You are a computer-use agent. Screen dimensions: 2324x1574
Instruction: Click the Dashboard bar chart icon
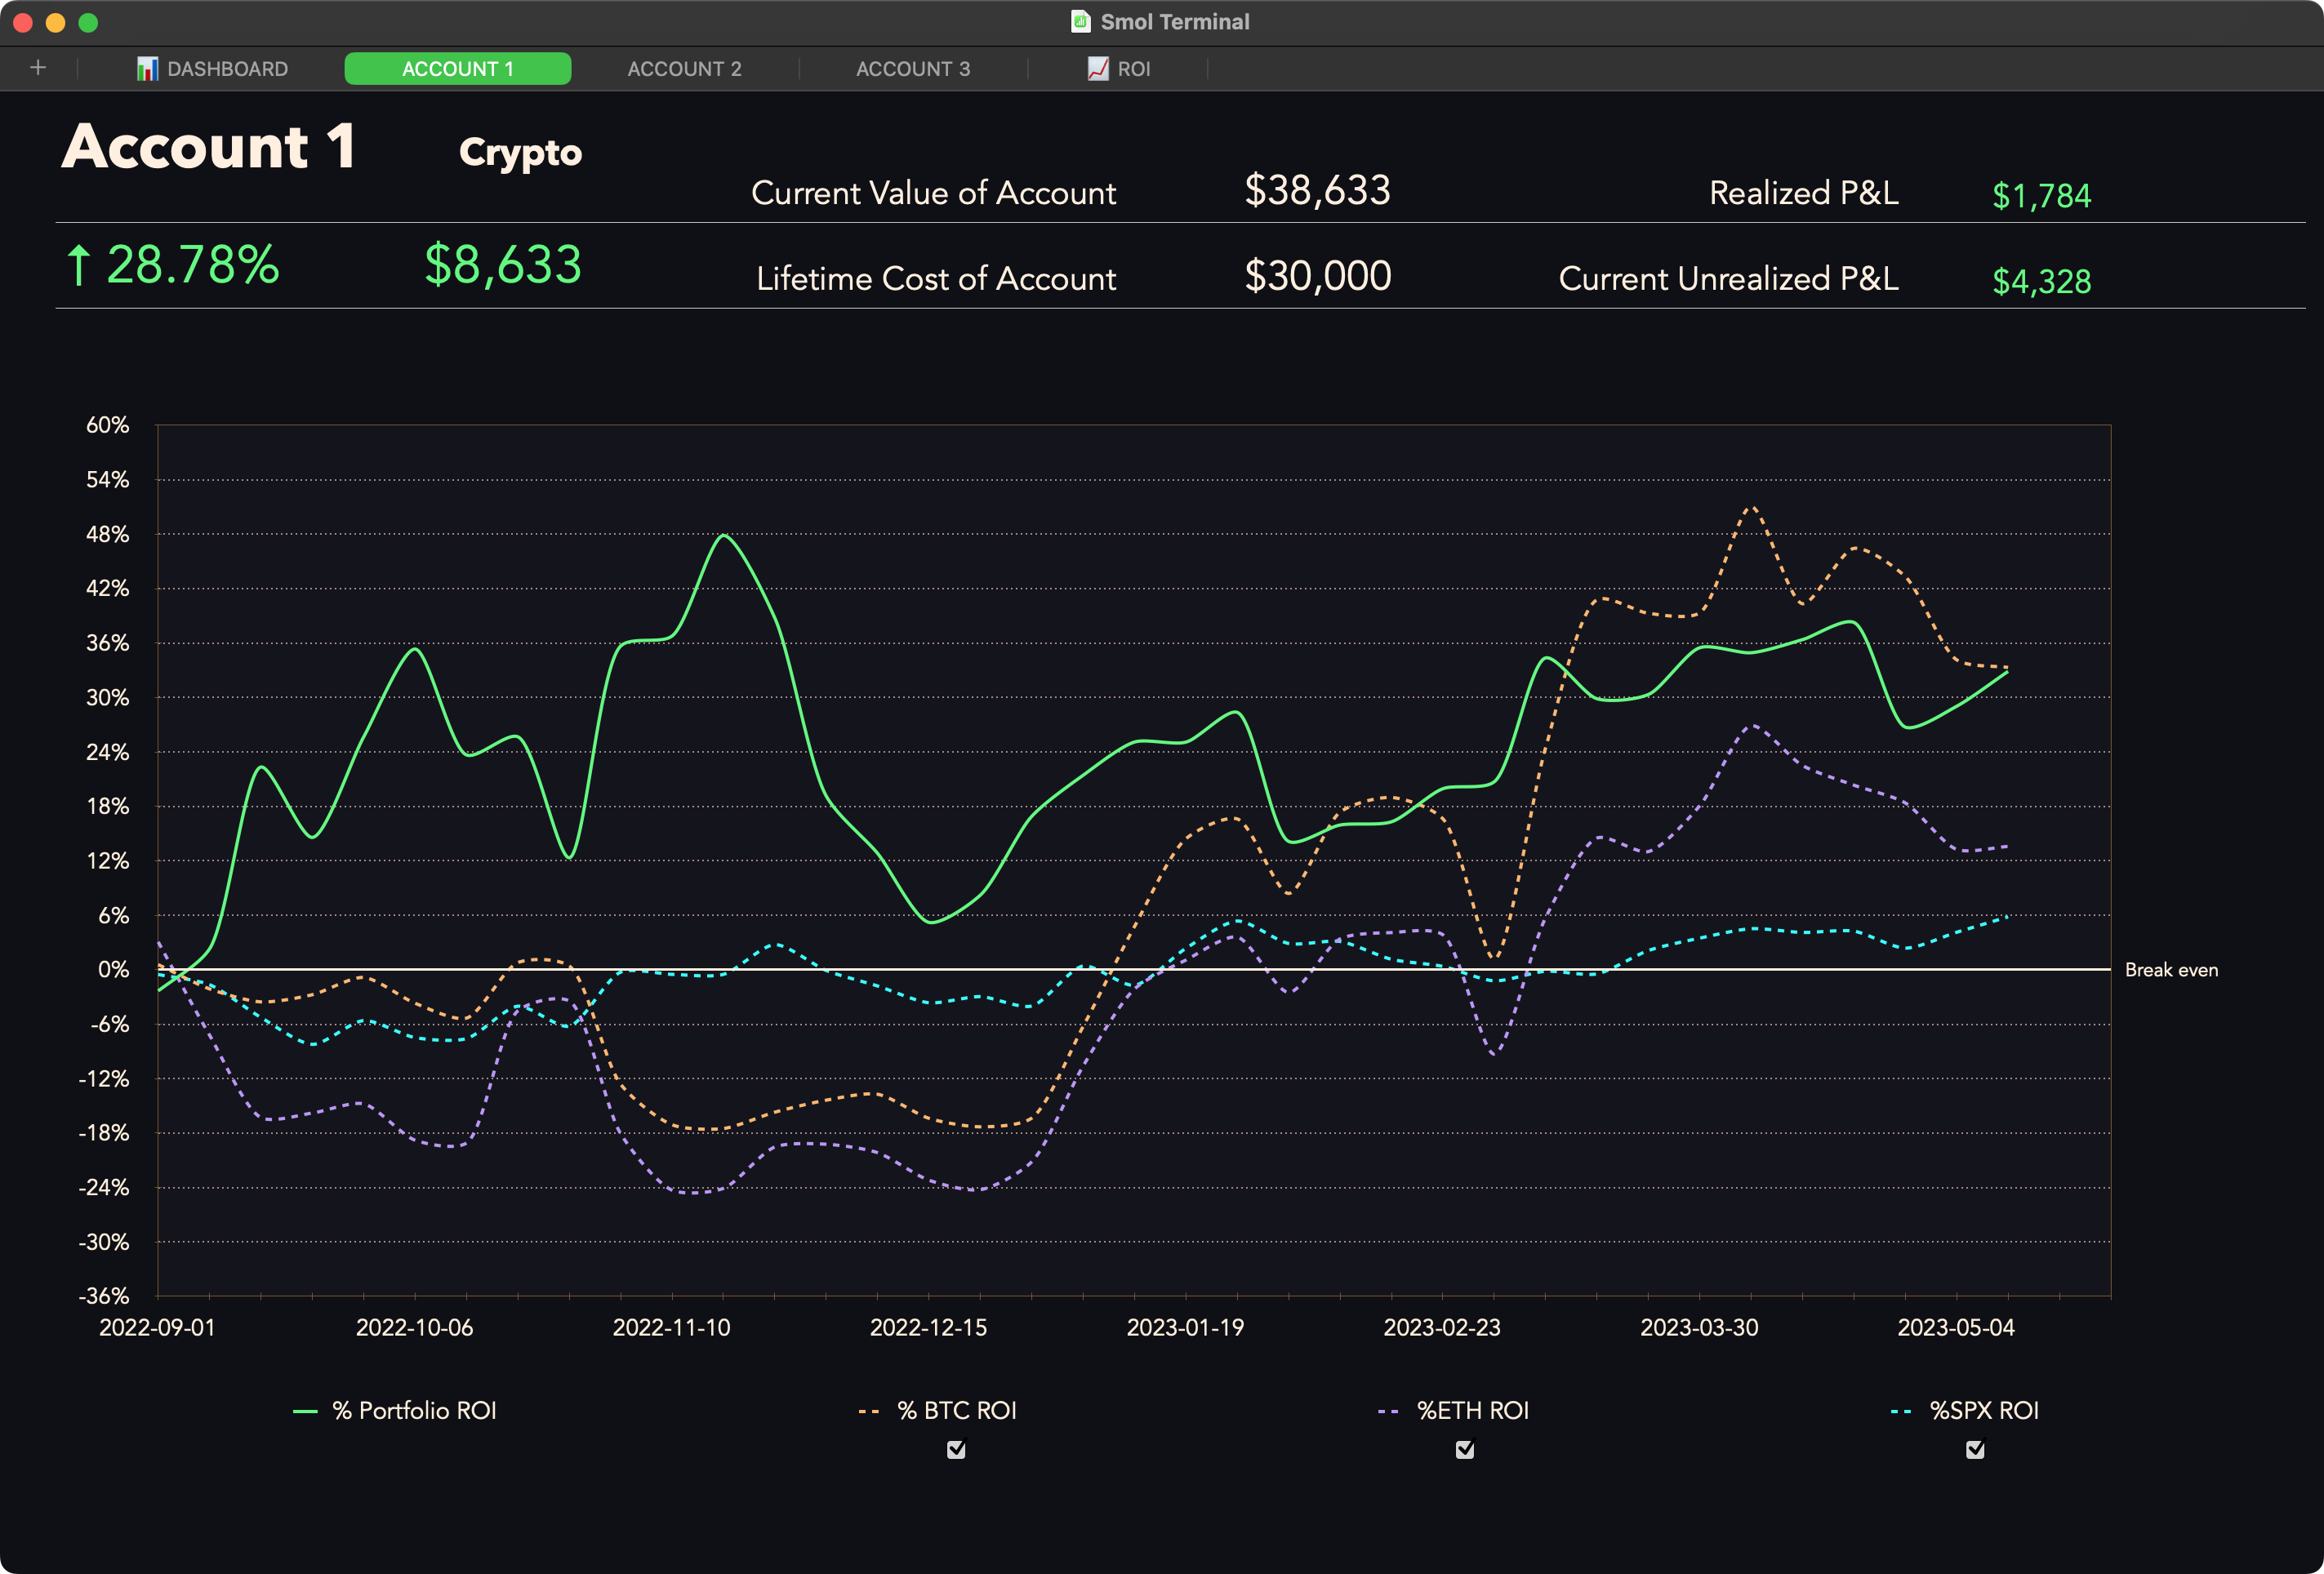click(147, 69)
